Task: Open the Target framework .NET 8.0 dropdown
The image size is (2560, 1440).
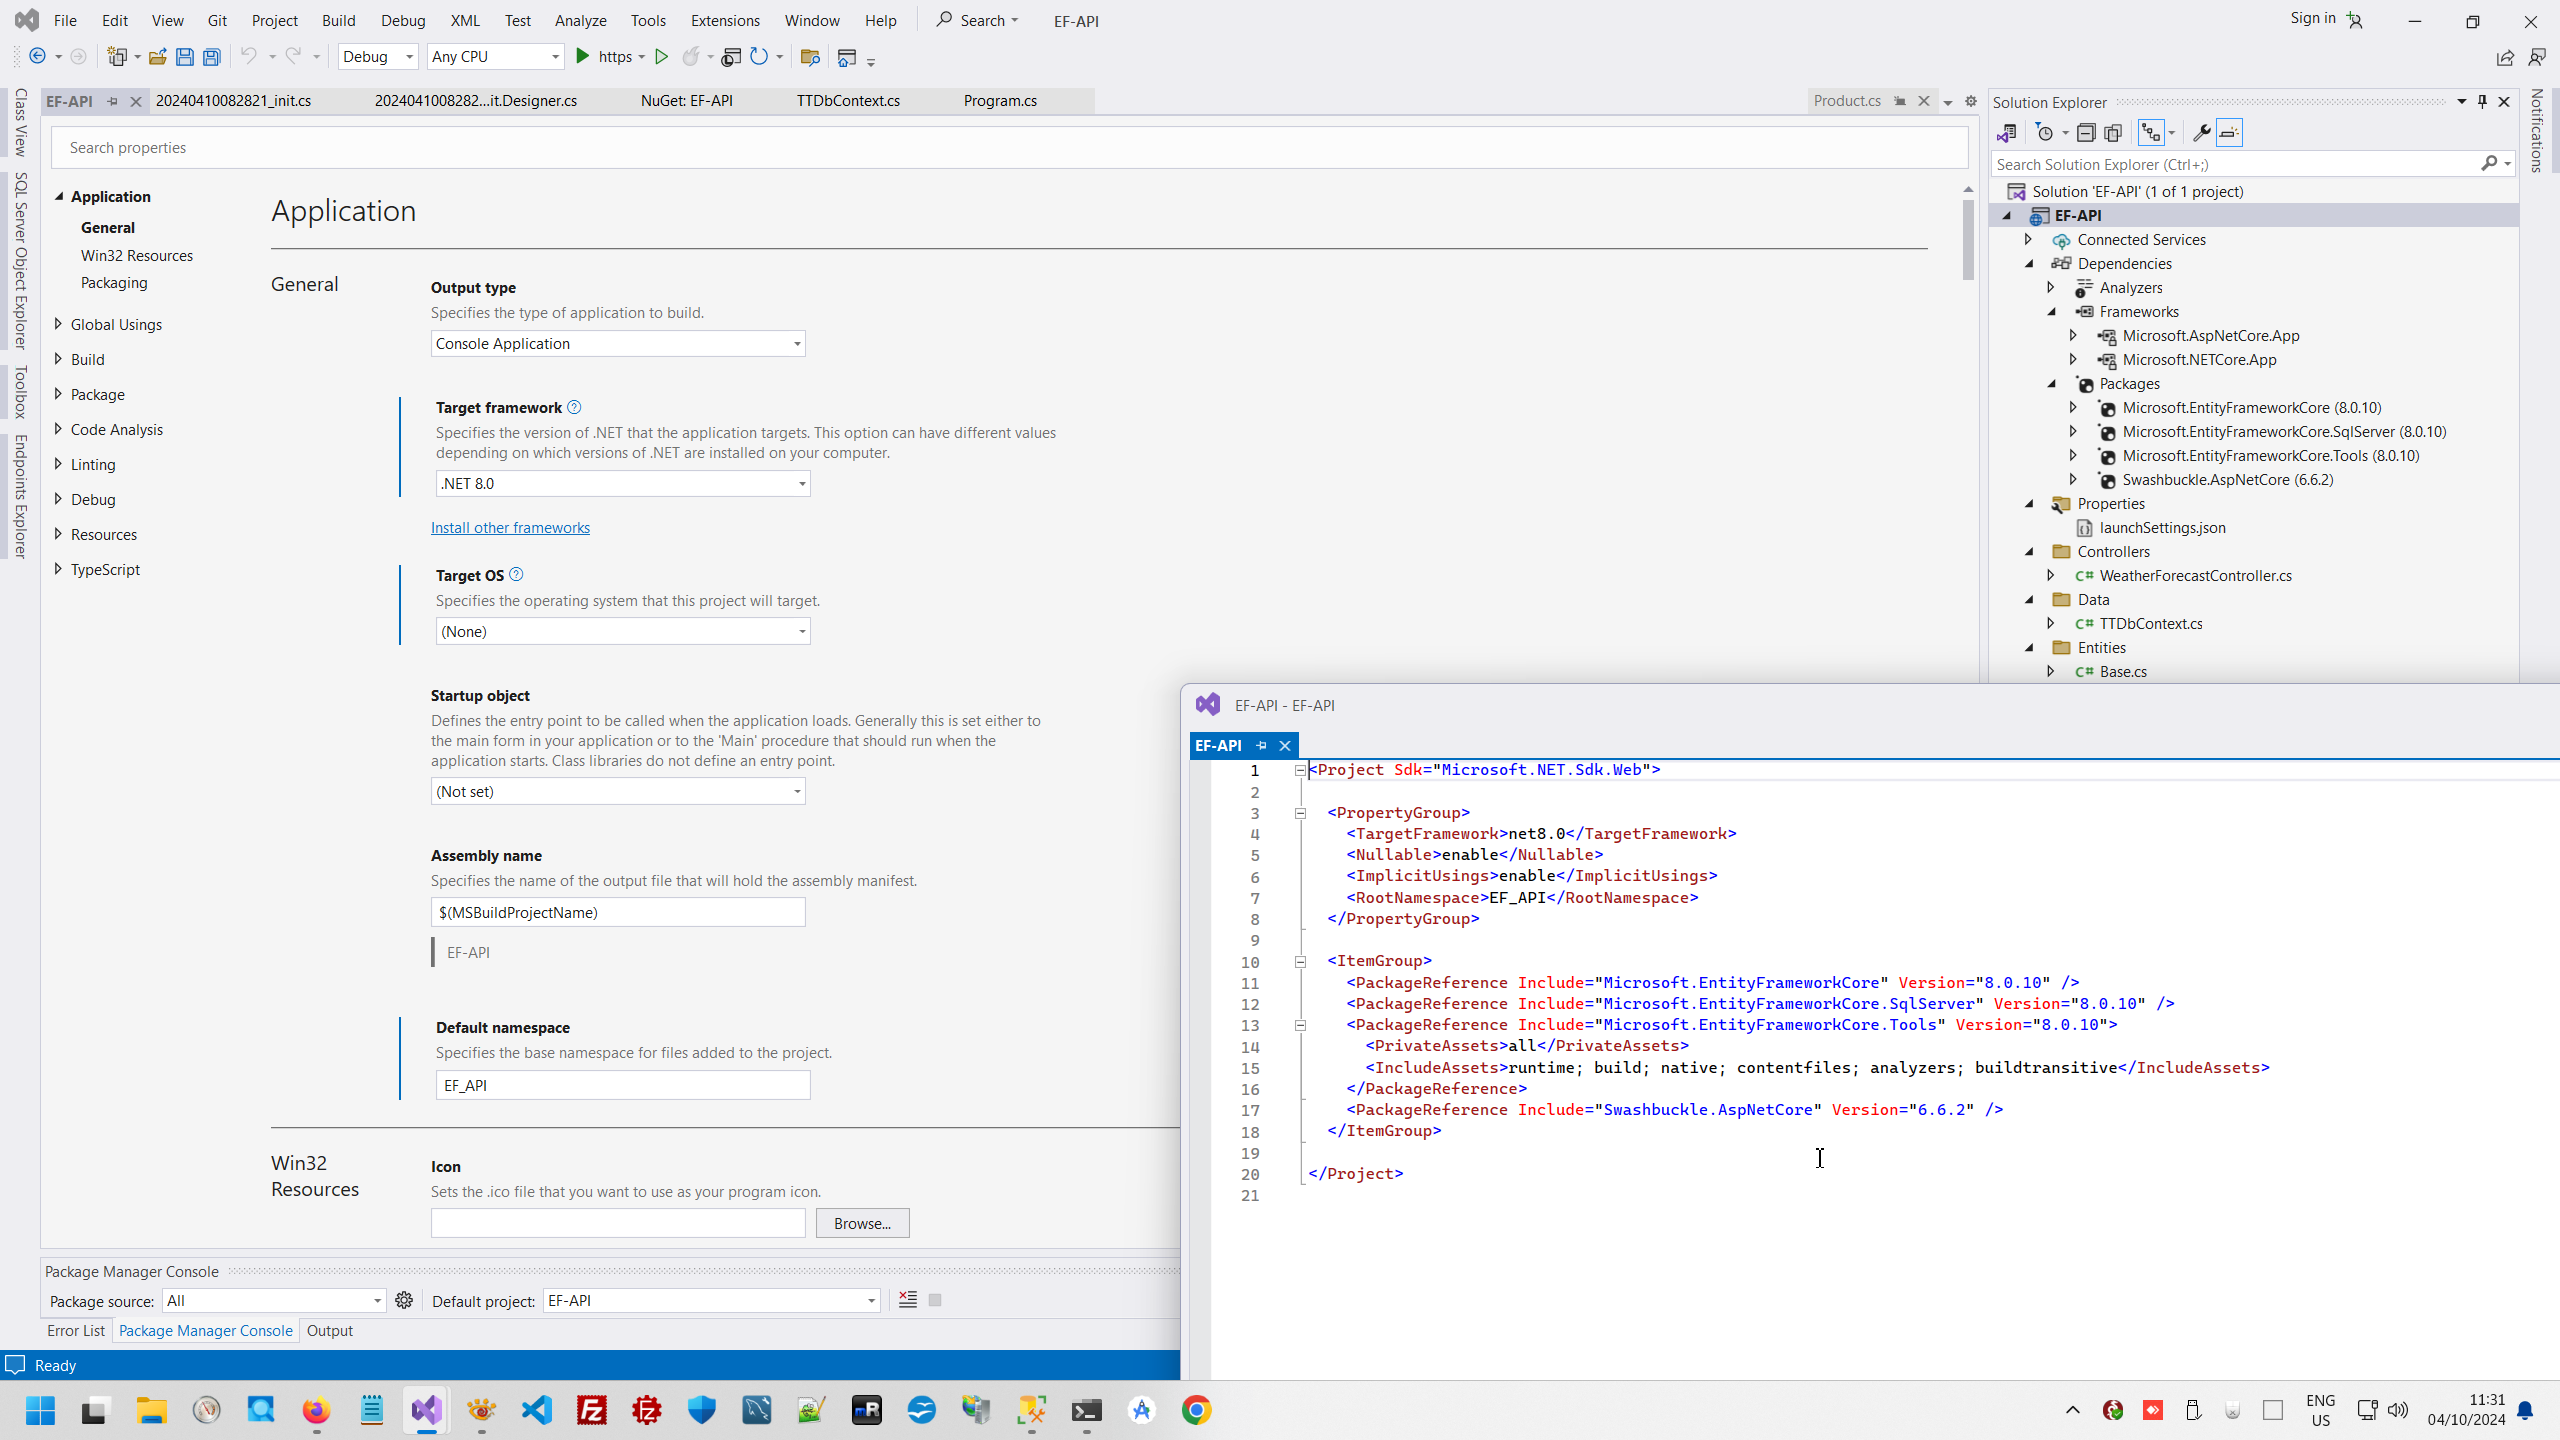Action: tap(622, 484)
